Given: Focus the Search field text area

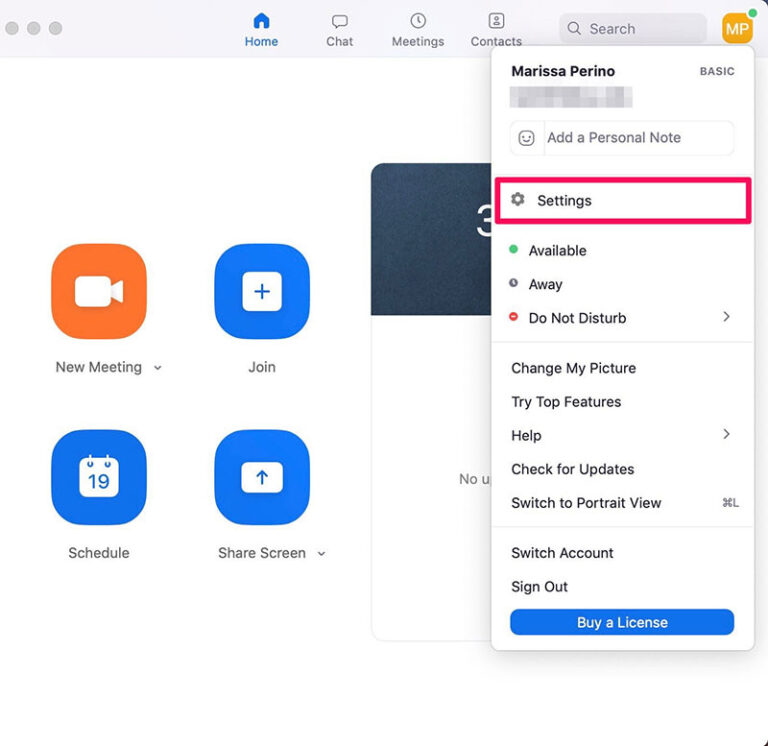Looking at the screenshot, I should click(x=633, y=28).
